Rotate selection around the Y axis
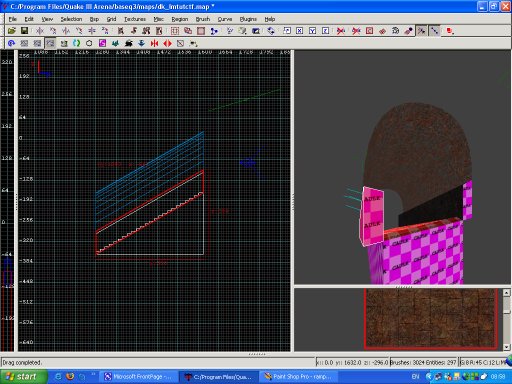The image size is (512, 384). [x=79, y=31]
